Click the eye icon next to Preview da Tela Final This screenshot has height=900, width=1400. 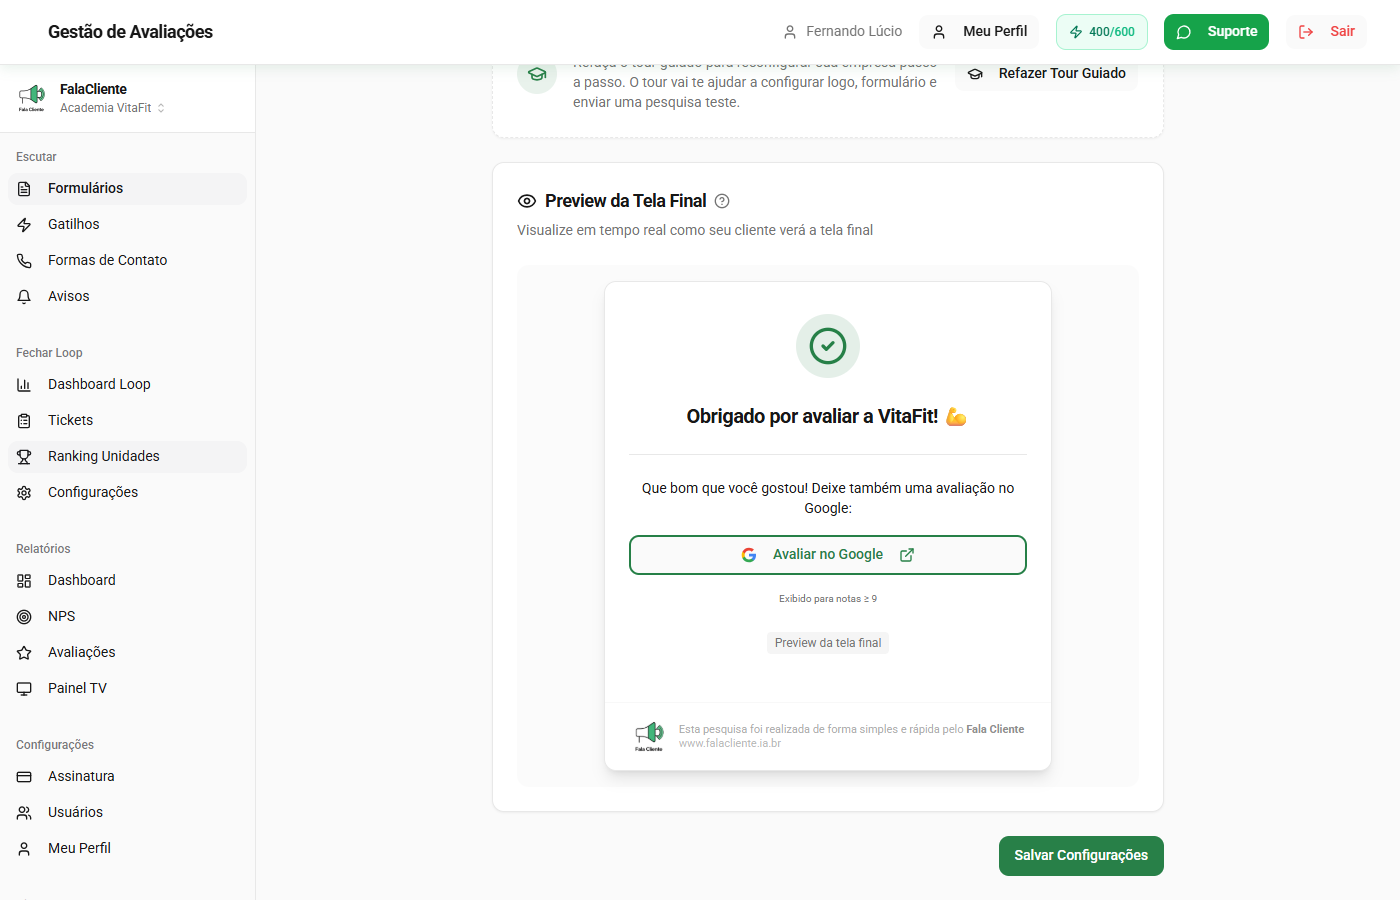pos(527,201)
